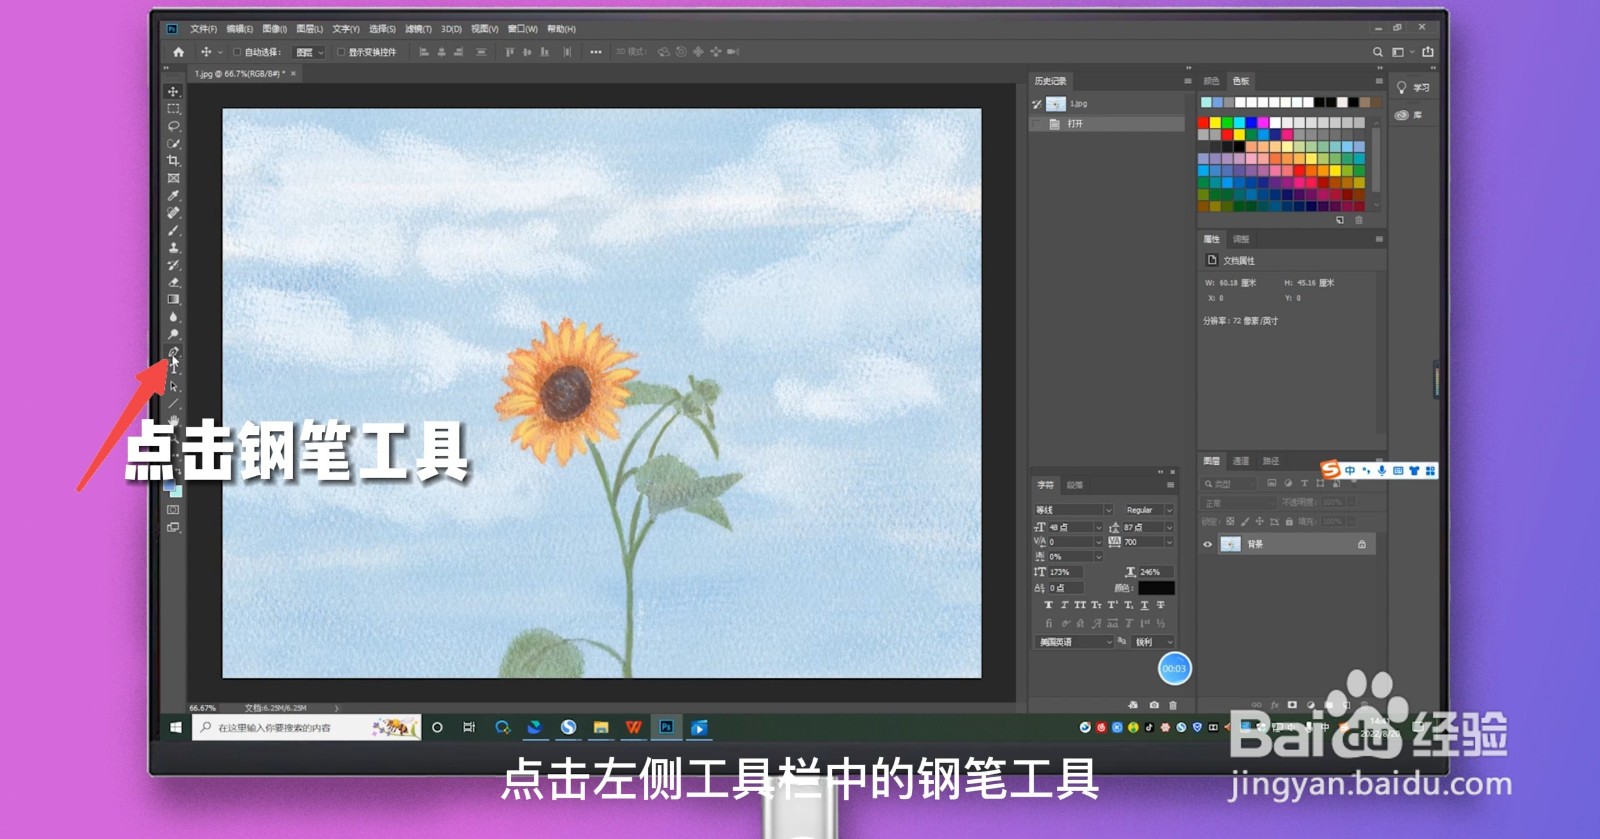1600x839 pixels.
Task: Open tracking dropdown showing 700
Action: pos(1148,542)
